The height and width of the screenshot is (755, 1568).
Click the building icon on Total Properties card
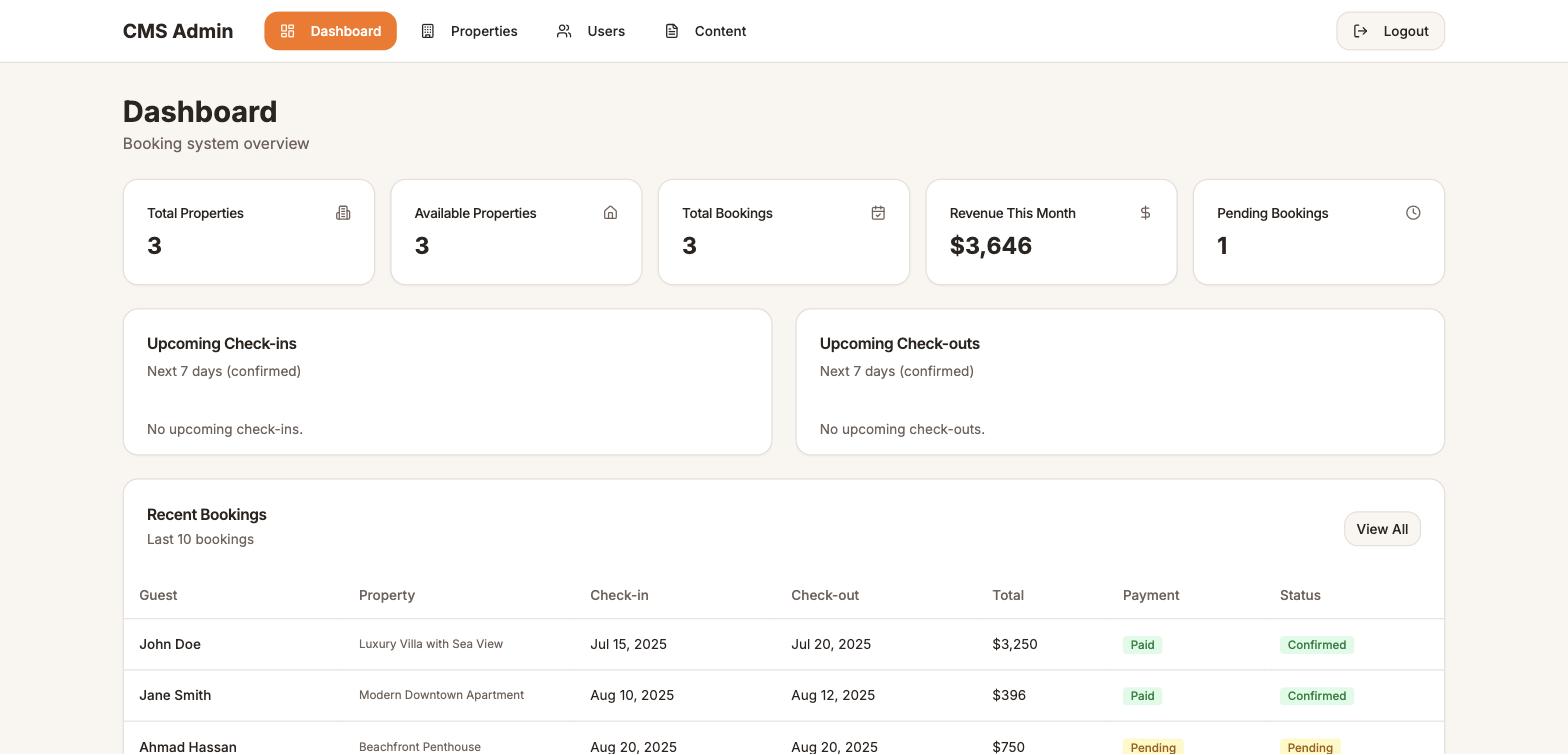click(343, 213)
